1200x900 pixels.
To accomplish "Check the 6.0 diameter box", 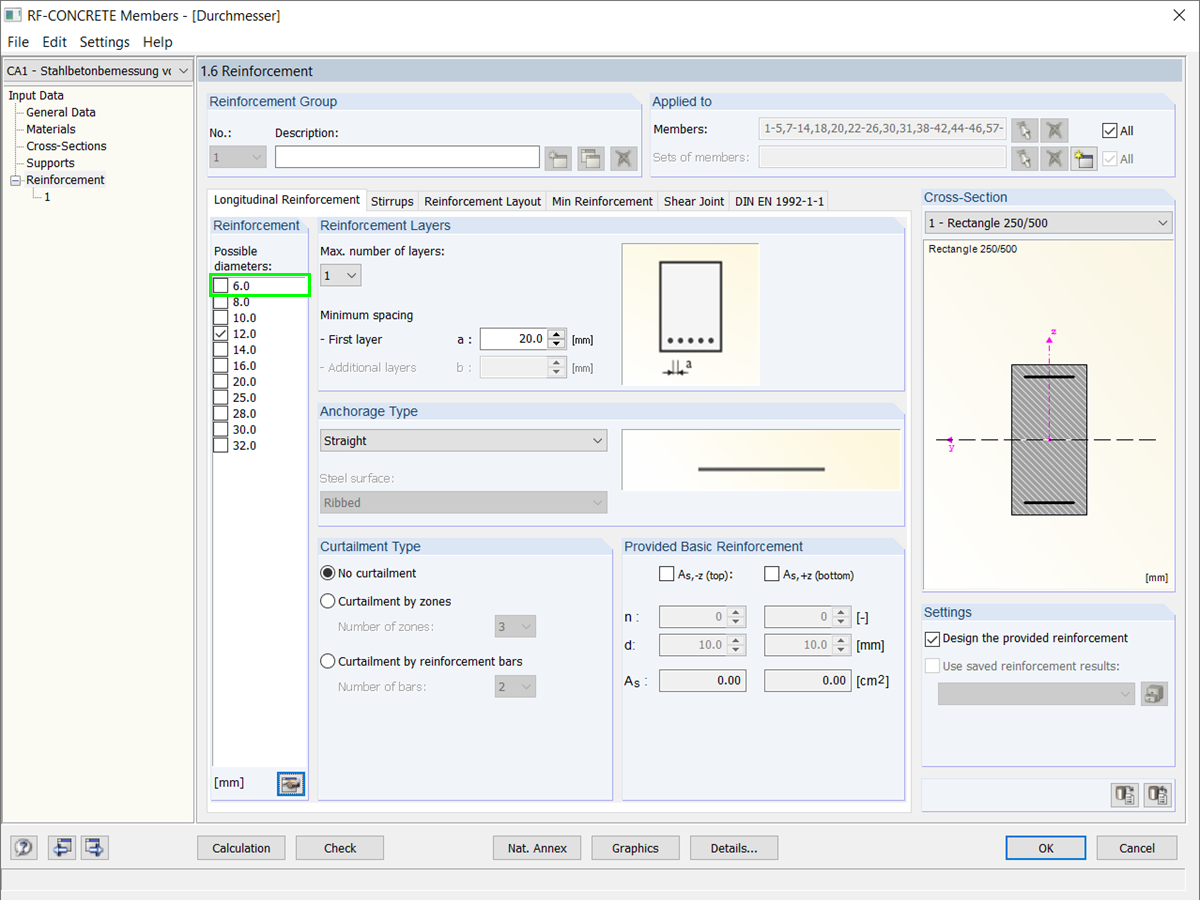I will 221,286.
